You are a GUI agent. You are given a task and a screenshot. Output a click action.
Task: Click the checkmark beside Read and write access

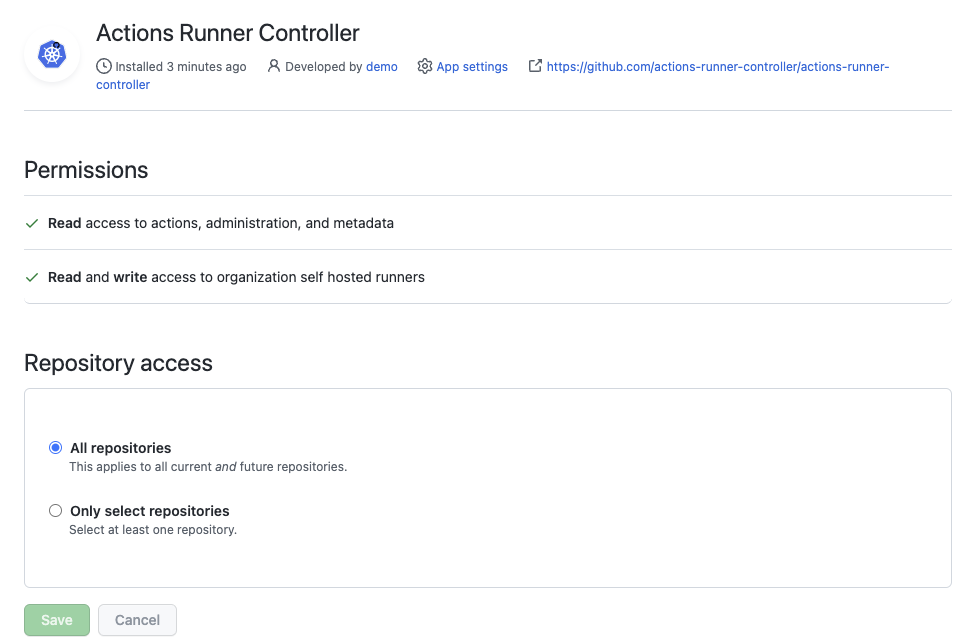pyautogui.click(x=32, y=277)
